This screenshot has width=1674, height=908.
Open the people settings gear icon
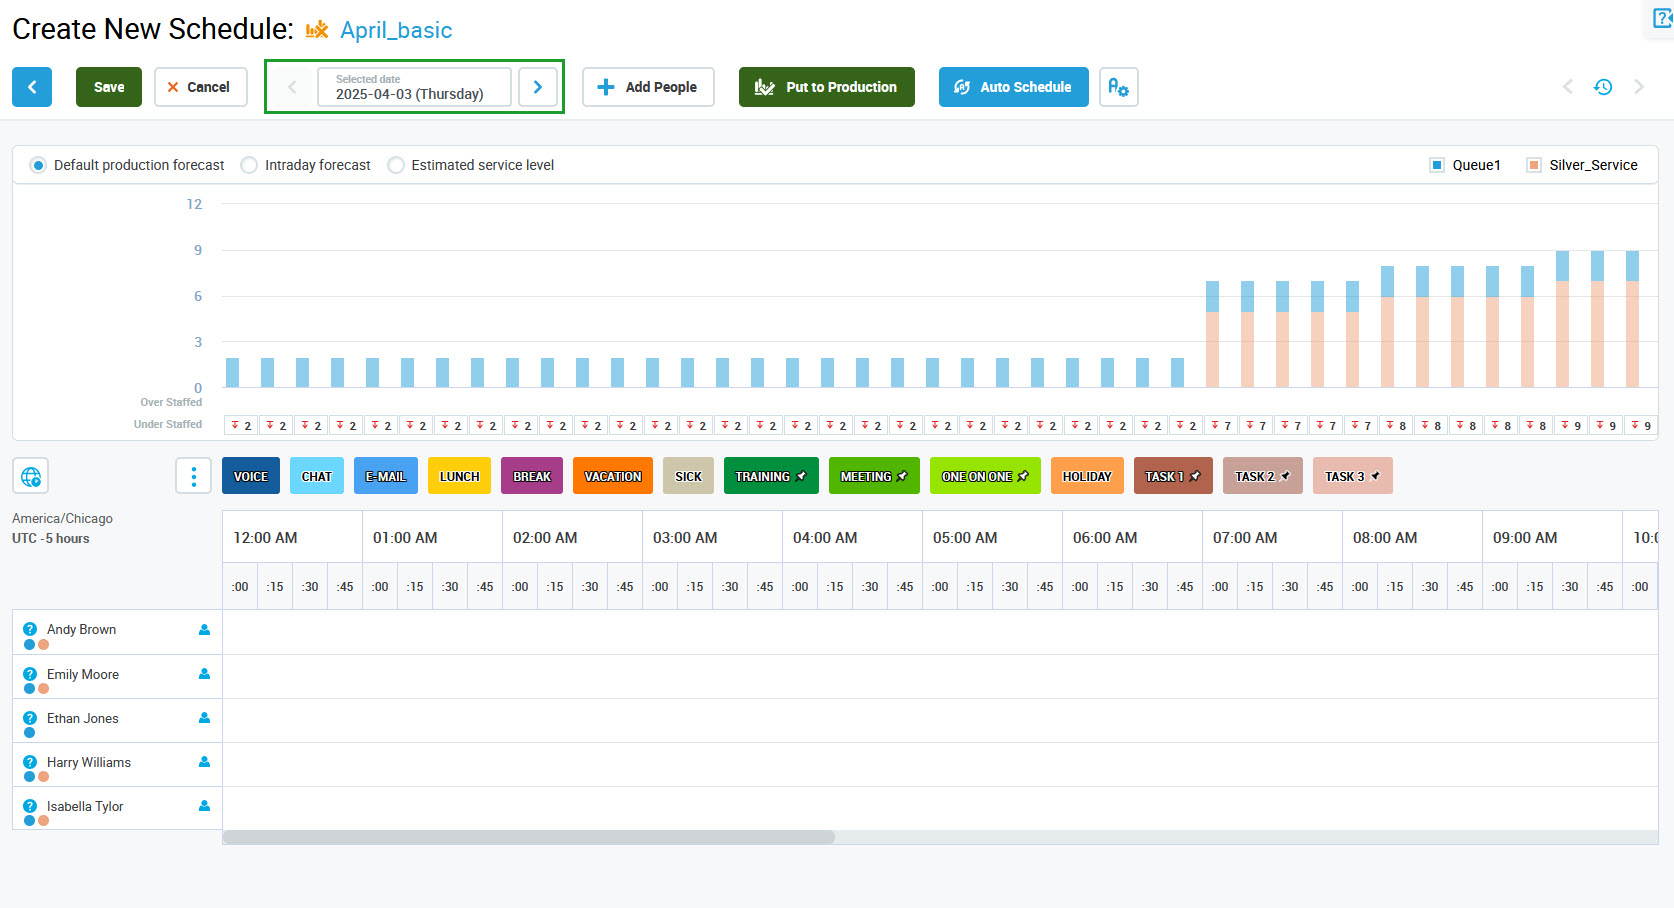pyautogui.click(x=1118, y=87)
